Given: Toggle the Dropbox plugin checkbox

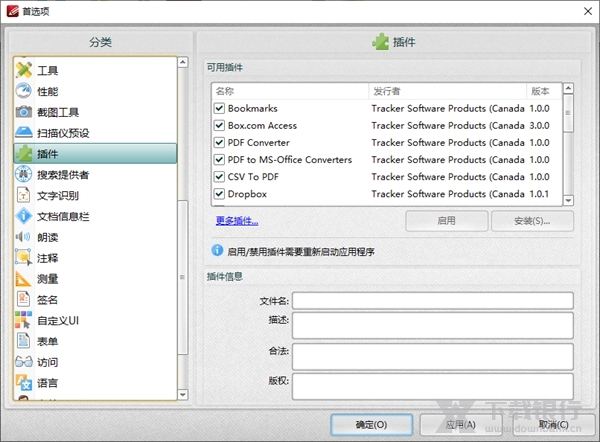Looking at the screenshot, I should coord(219,194).
